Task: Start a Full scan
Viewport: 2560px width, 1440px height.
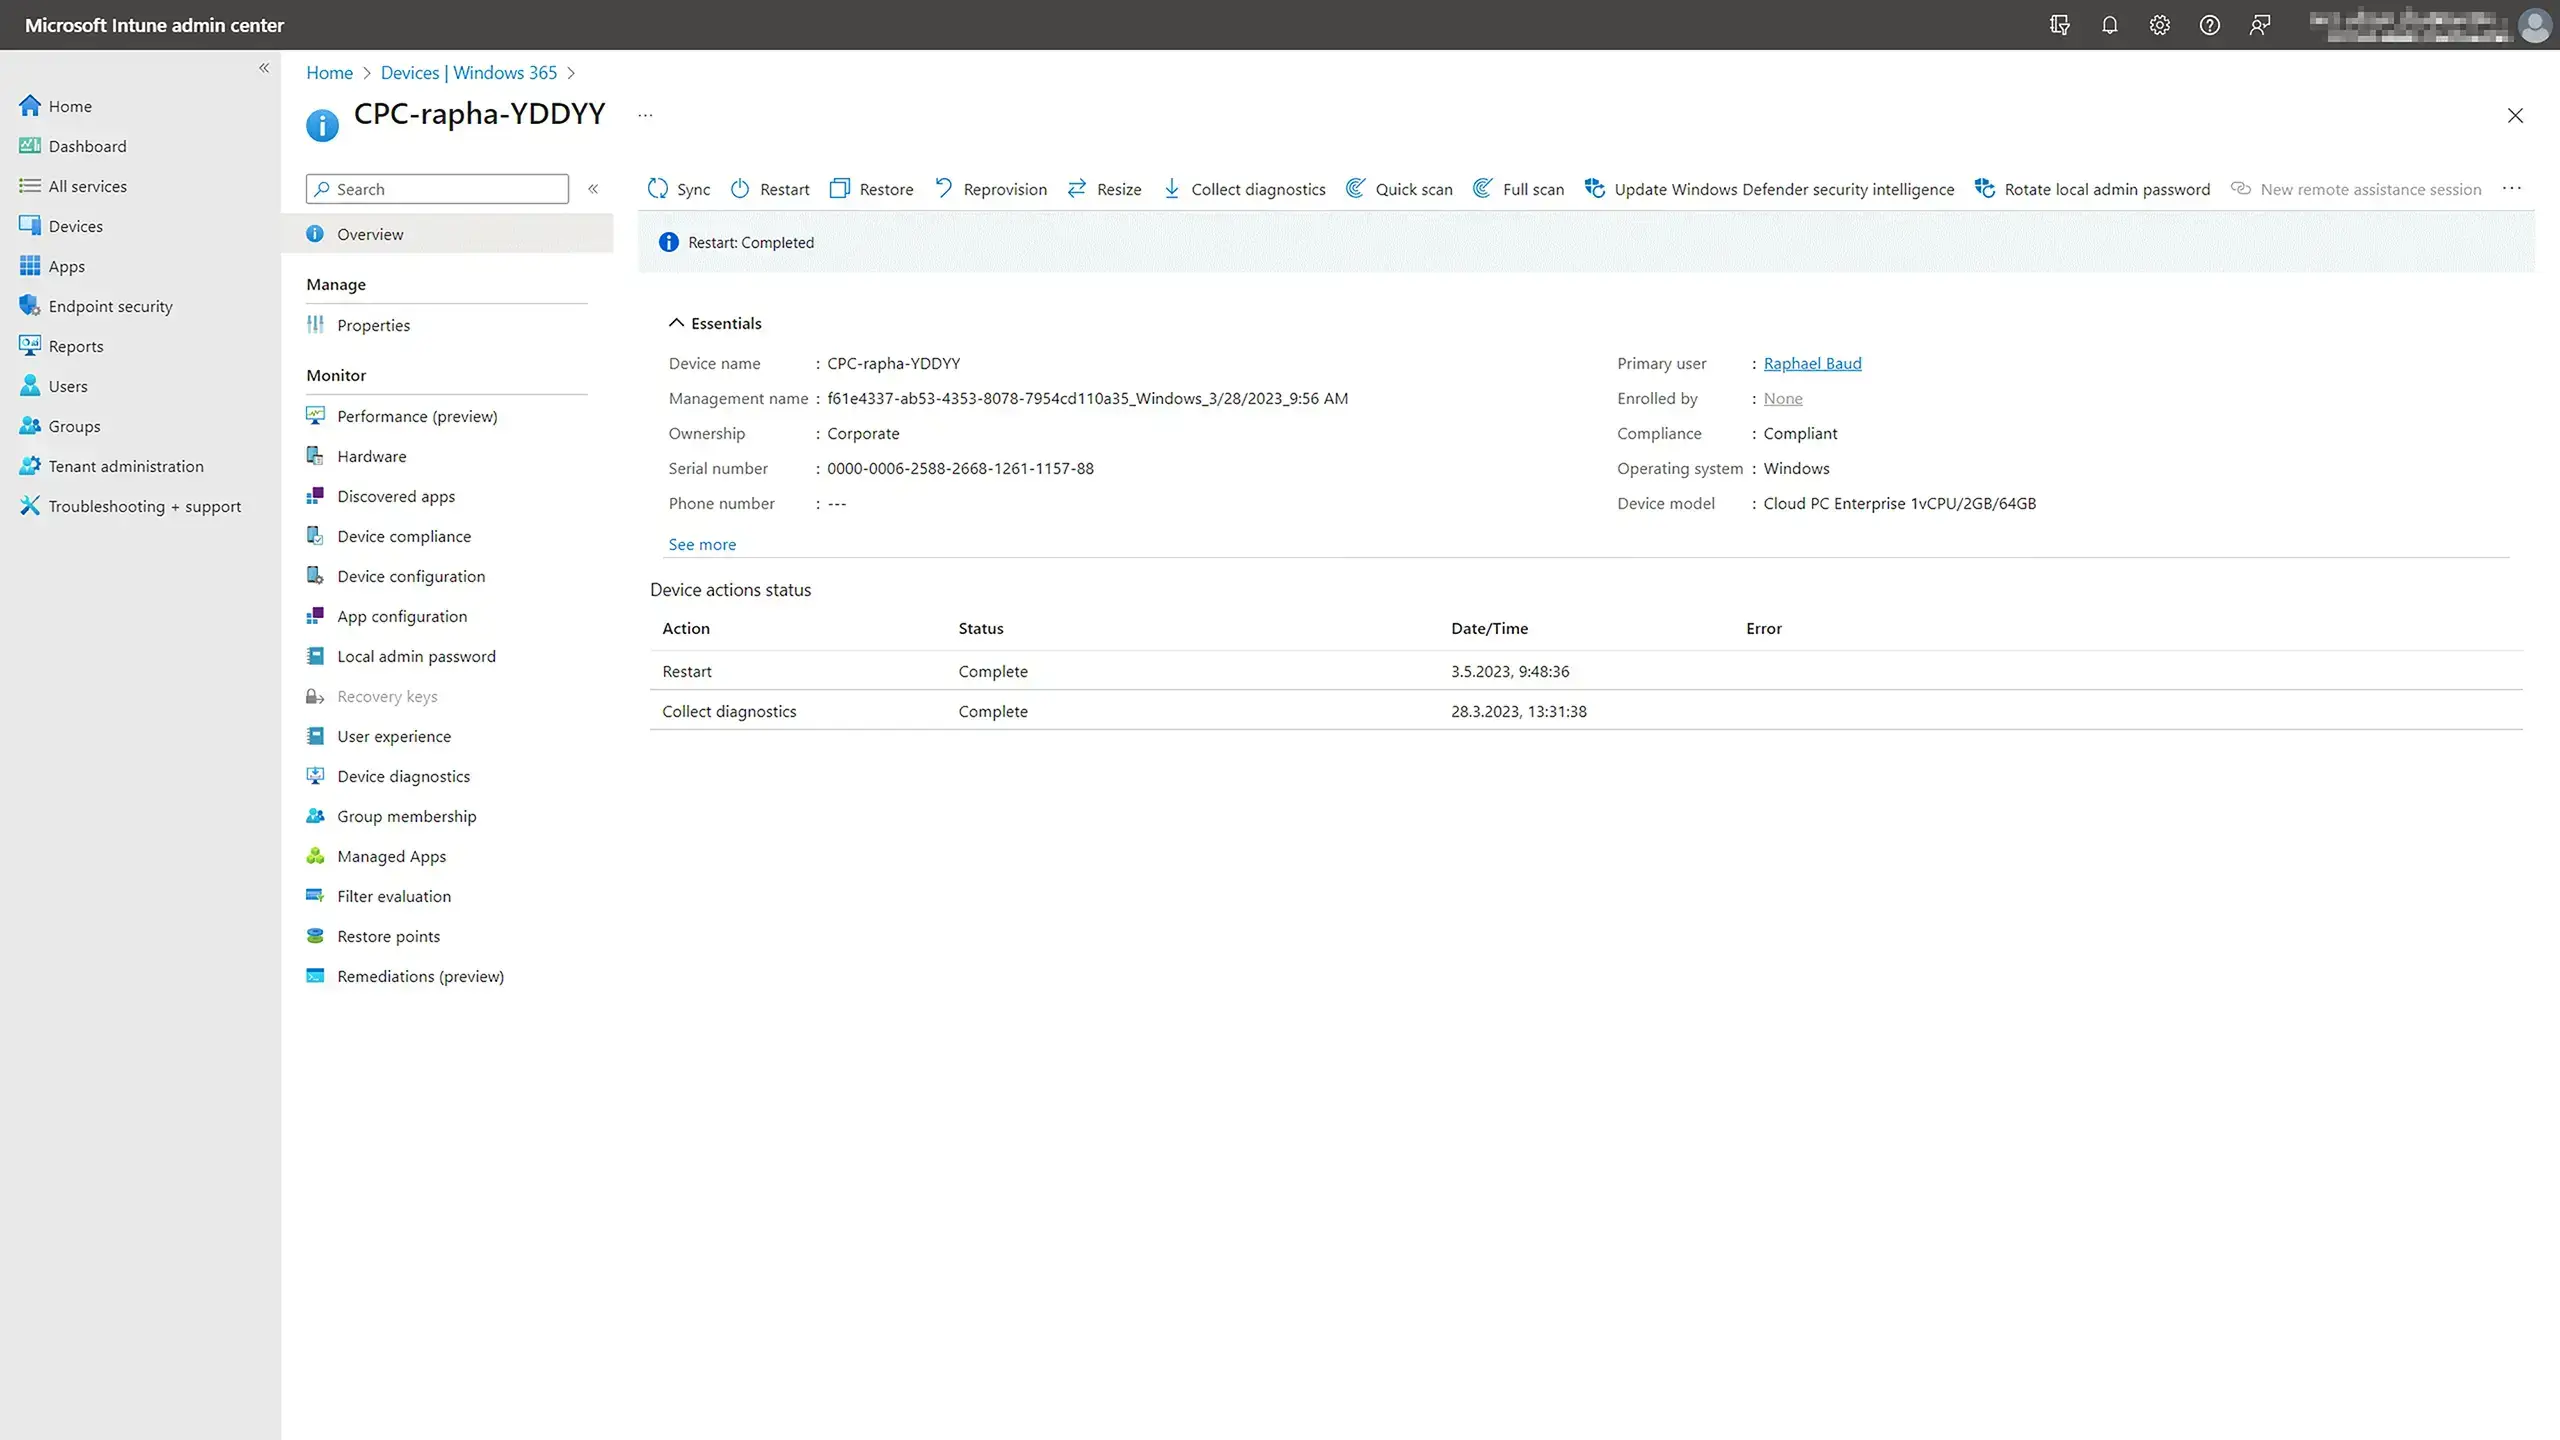Action: [1518, 189]
